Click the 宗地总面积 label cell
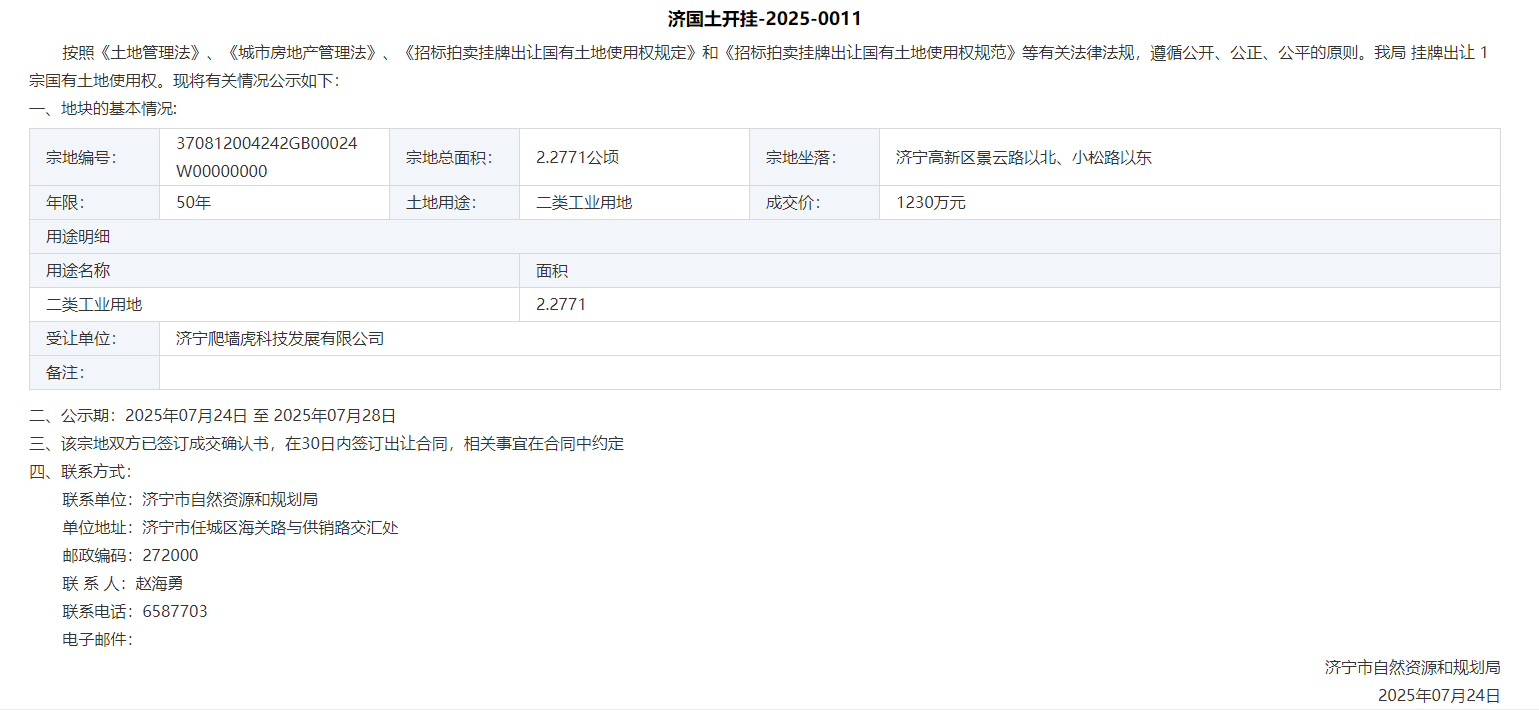1539x710 pixels. (x=455, y=157)
